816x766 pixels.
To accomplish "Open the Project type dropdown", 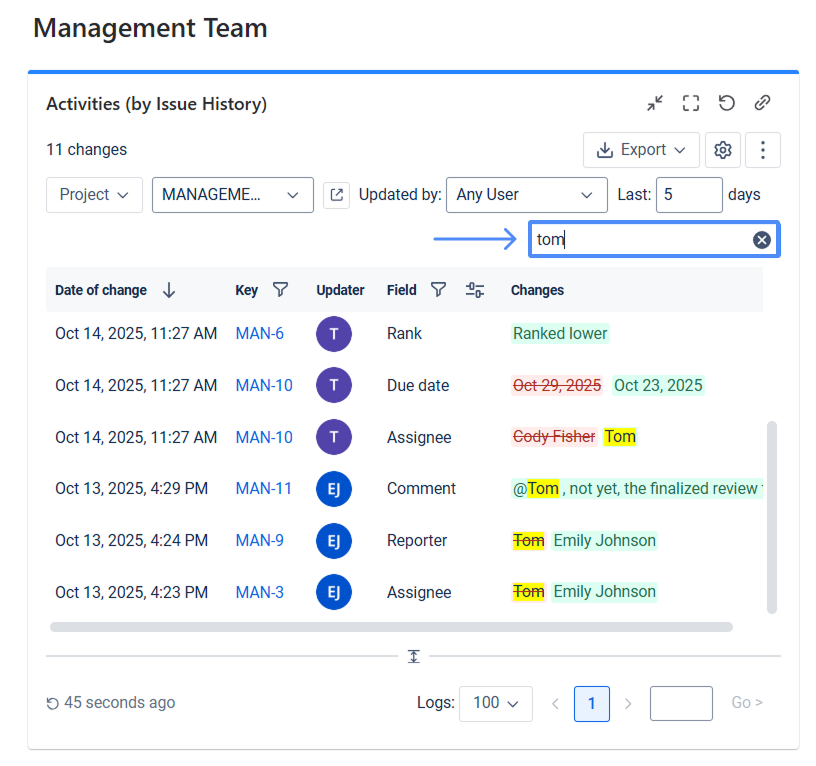I will click(94, 195).
